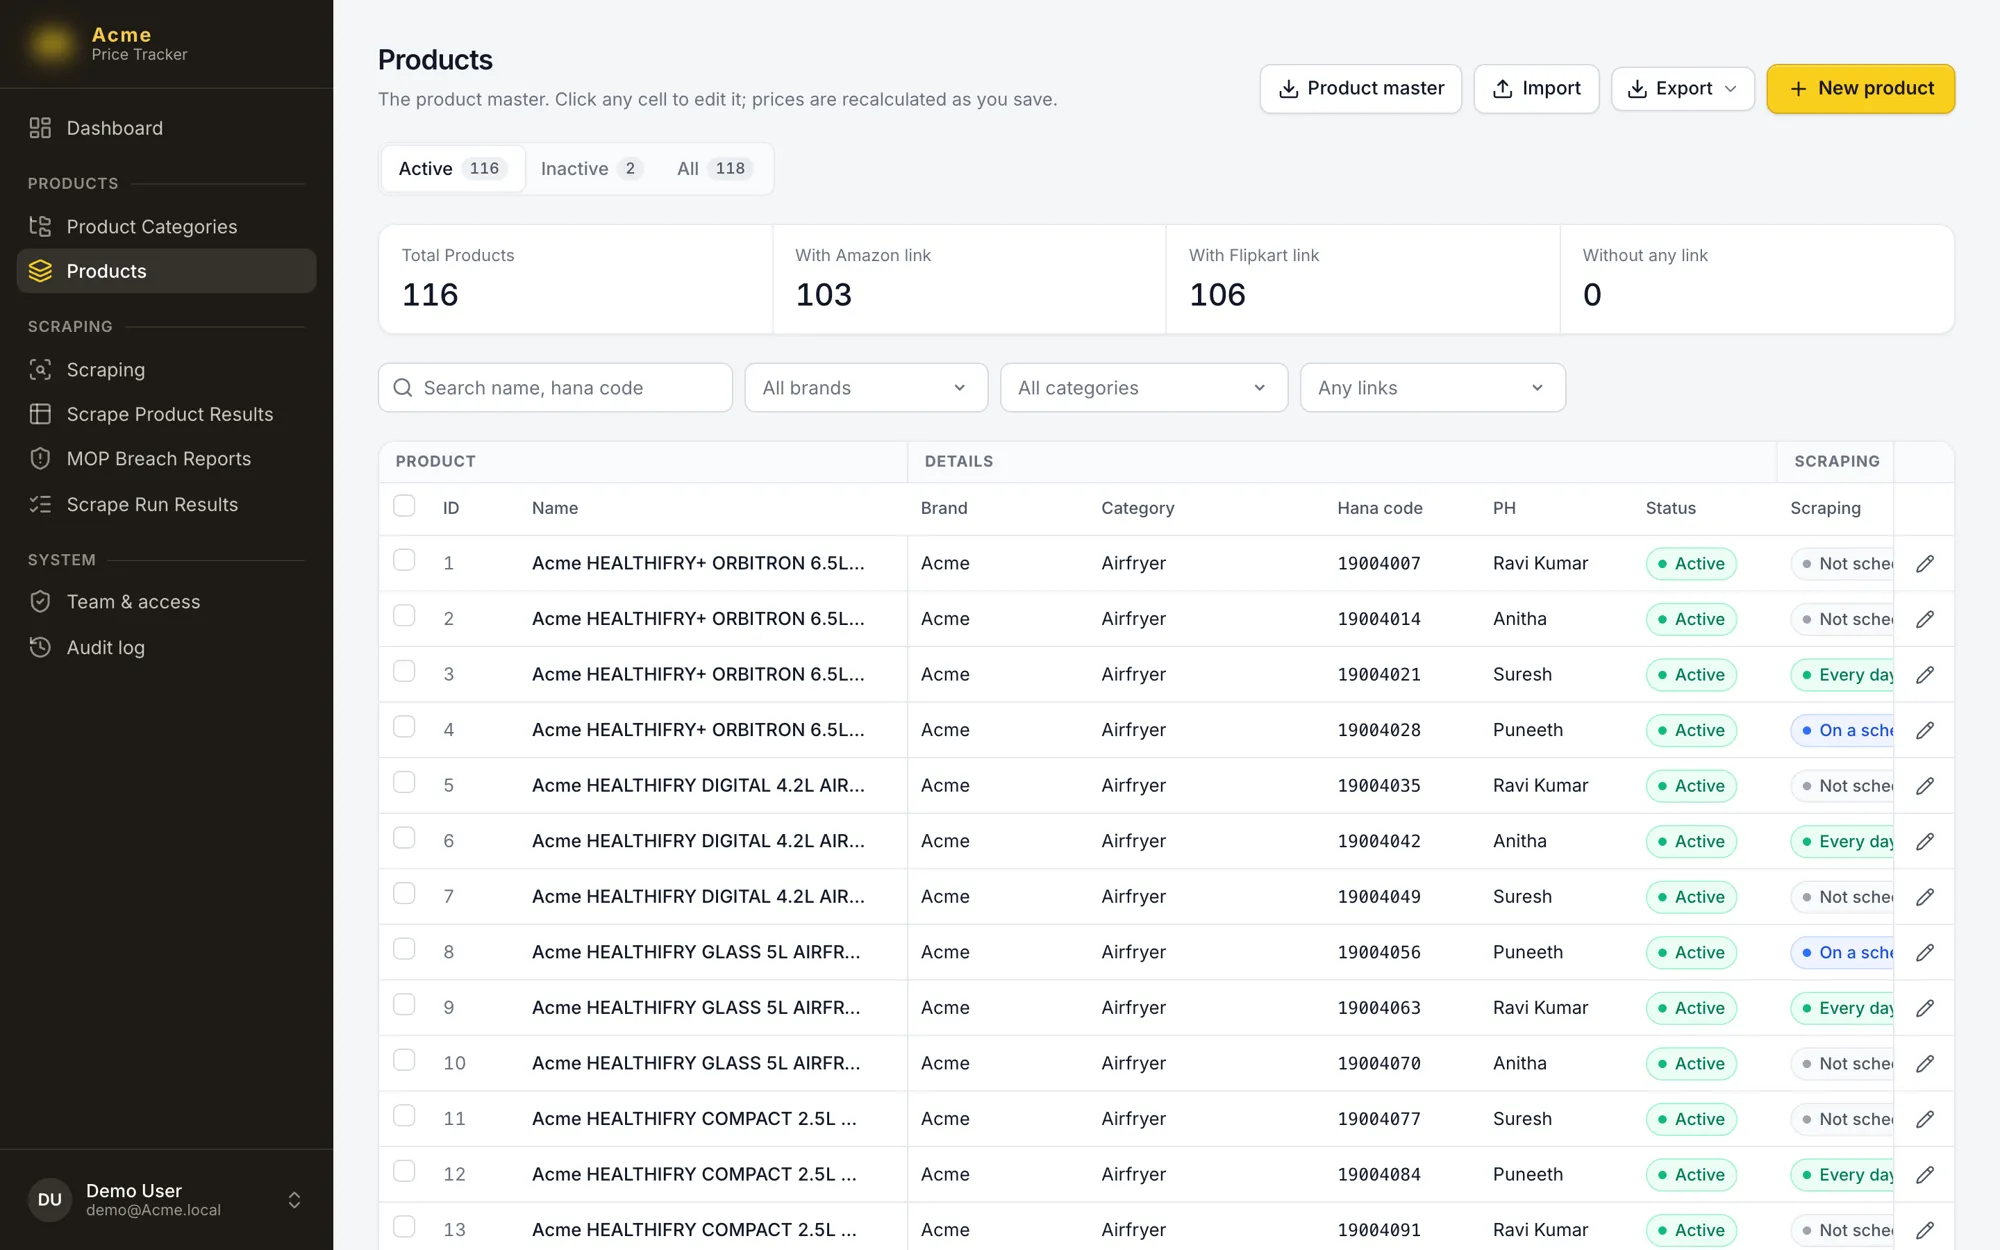Click the Active status badge for product 2

click(1691, 620)
